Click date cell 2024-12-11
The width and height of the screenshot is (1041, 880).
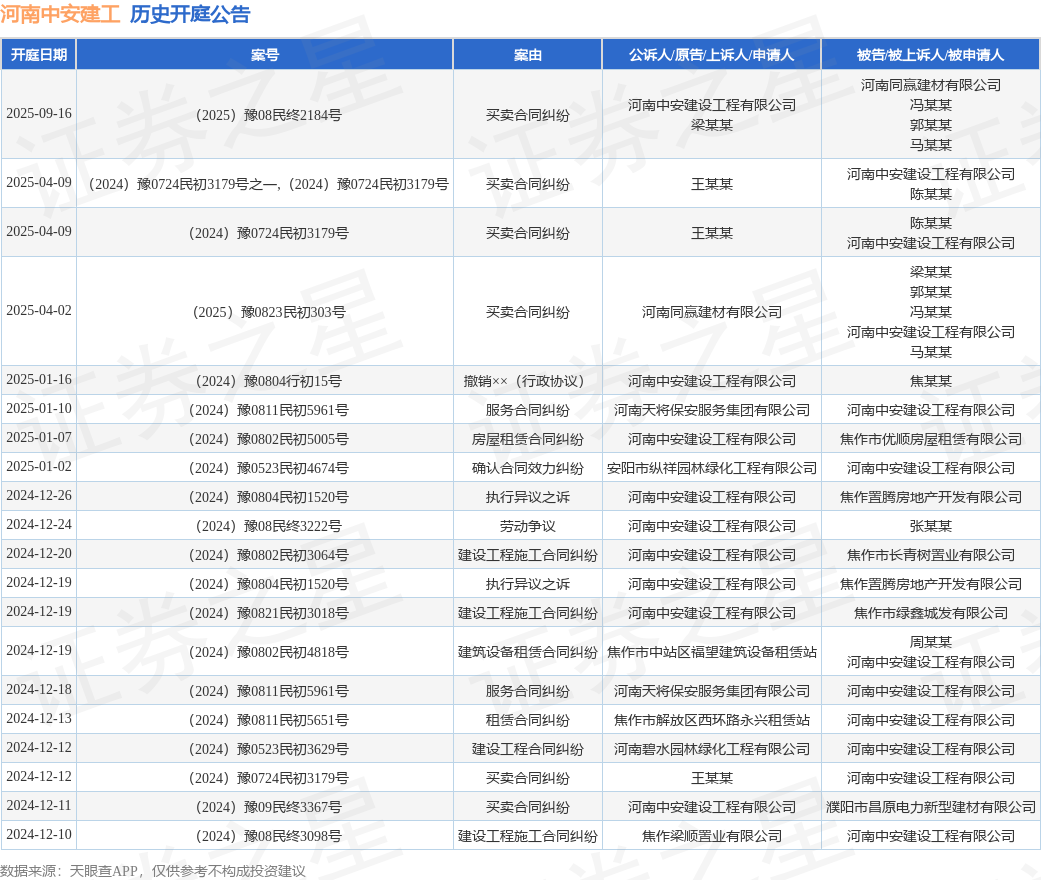tap(39, 806)
